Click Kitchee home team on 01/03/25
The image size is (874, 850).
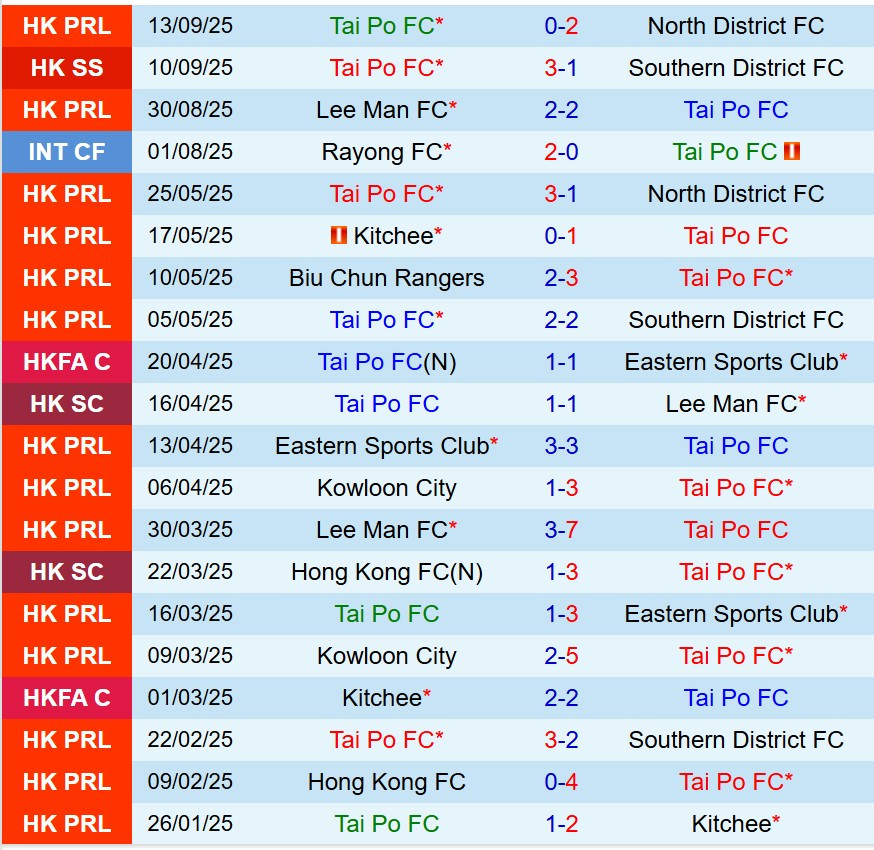[x=381, y=698]
